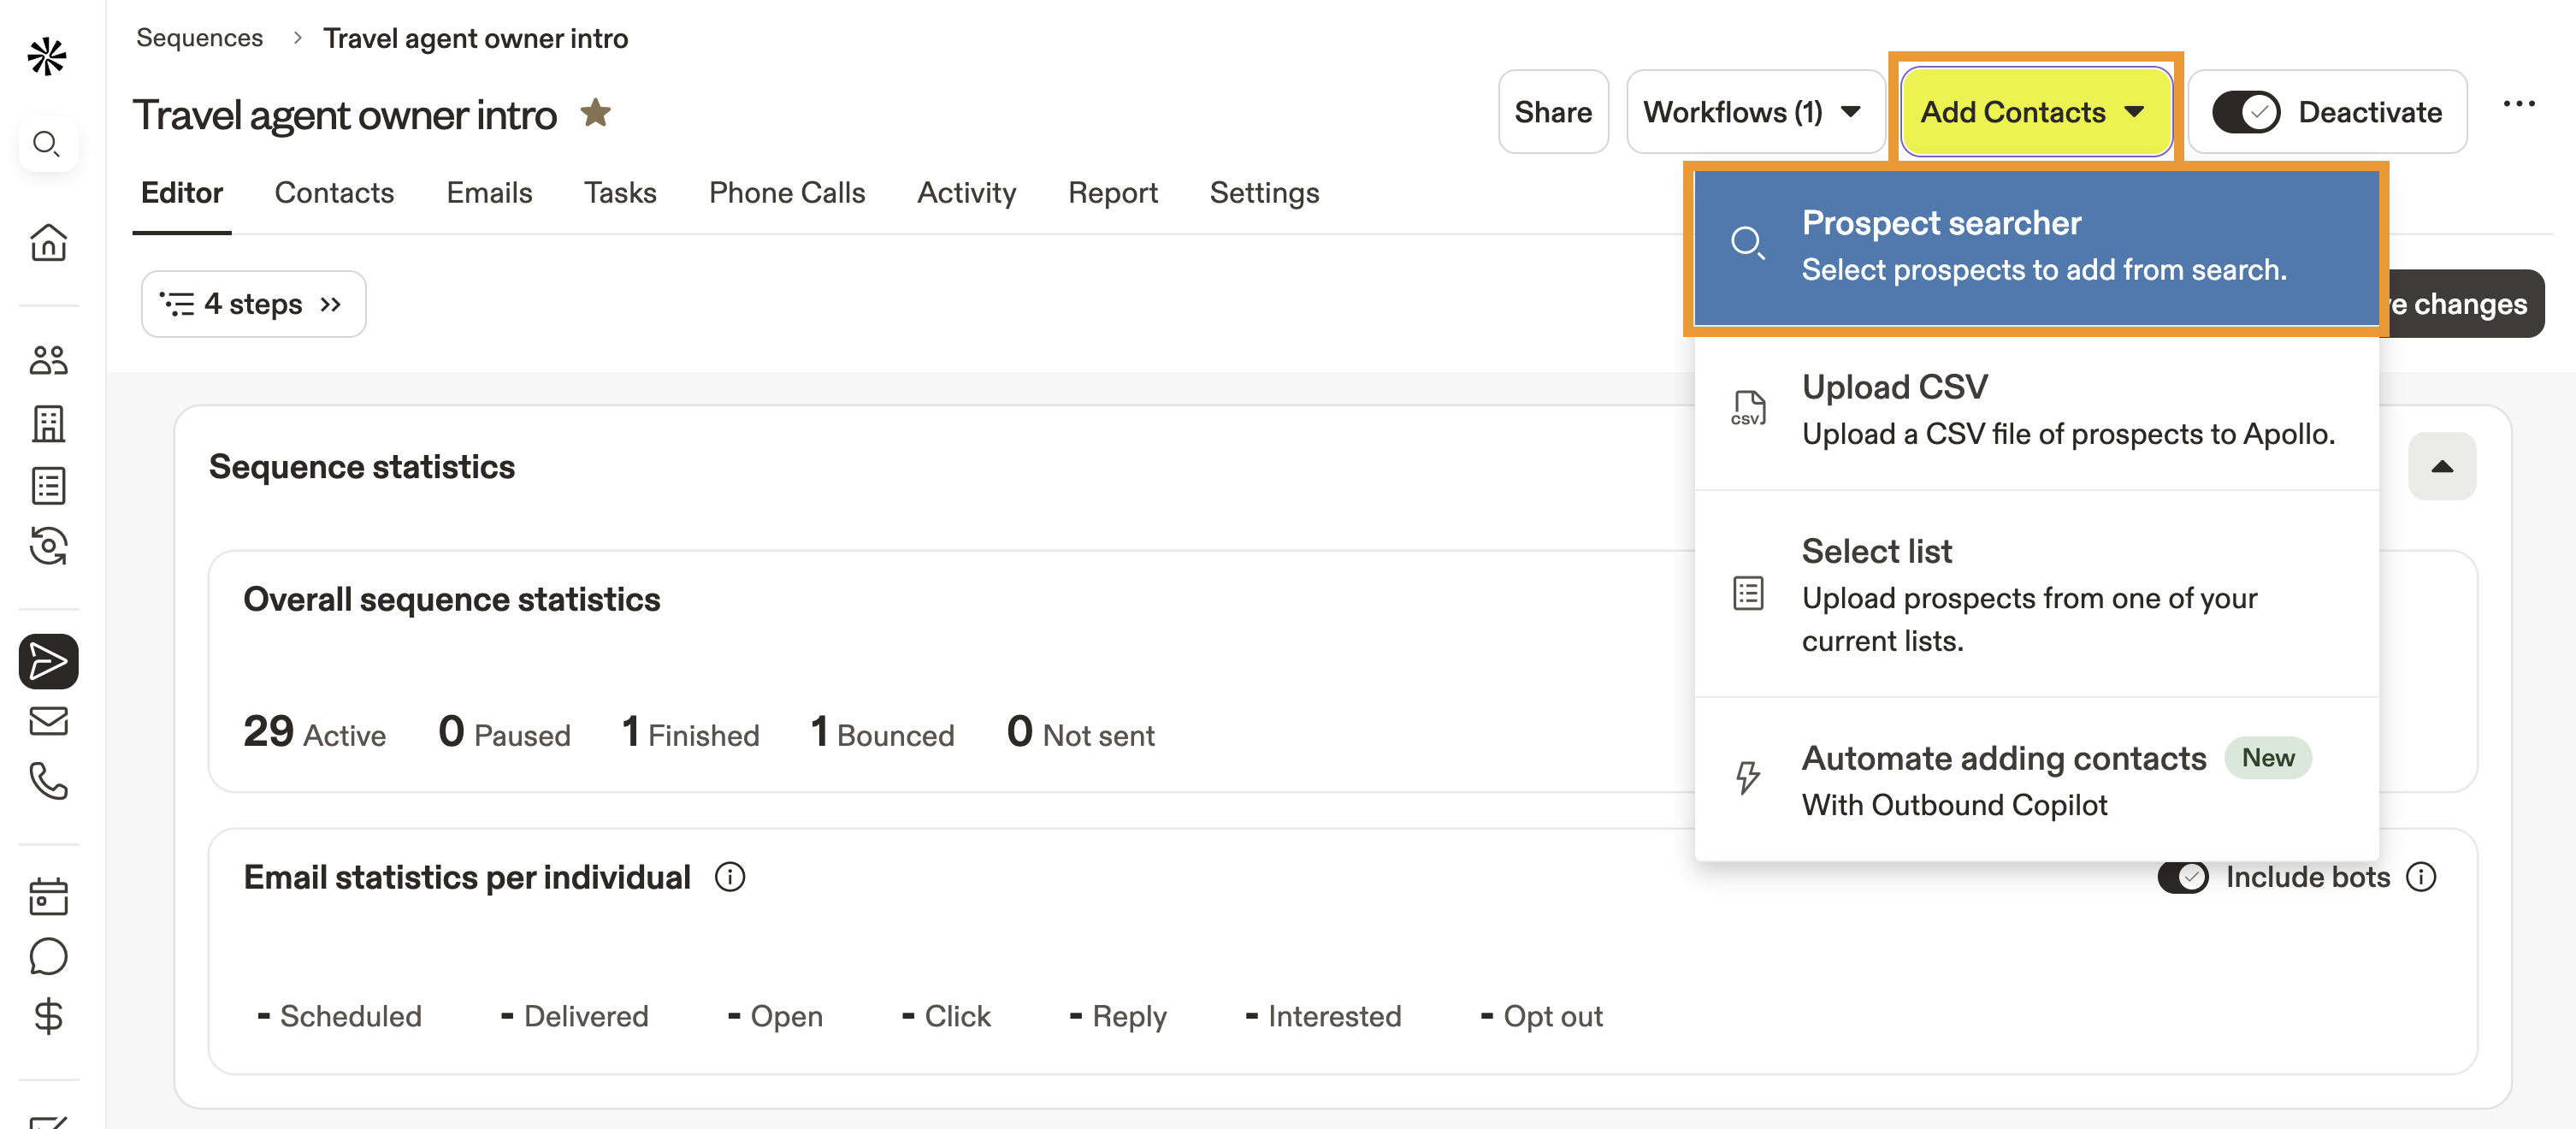Open the People icon in sidebar
Screen dimensions: 2576x1129
(48, 360)
